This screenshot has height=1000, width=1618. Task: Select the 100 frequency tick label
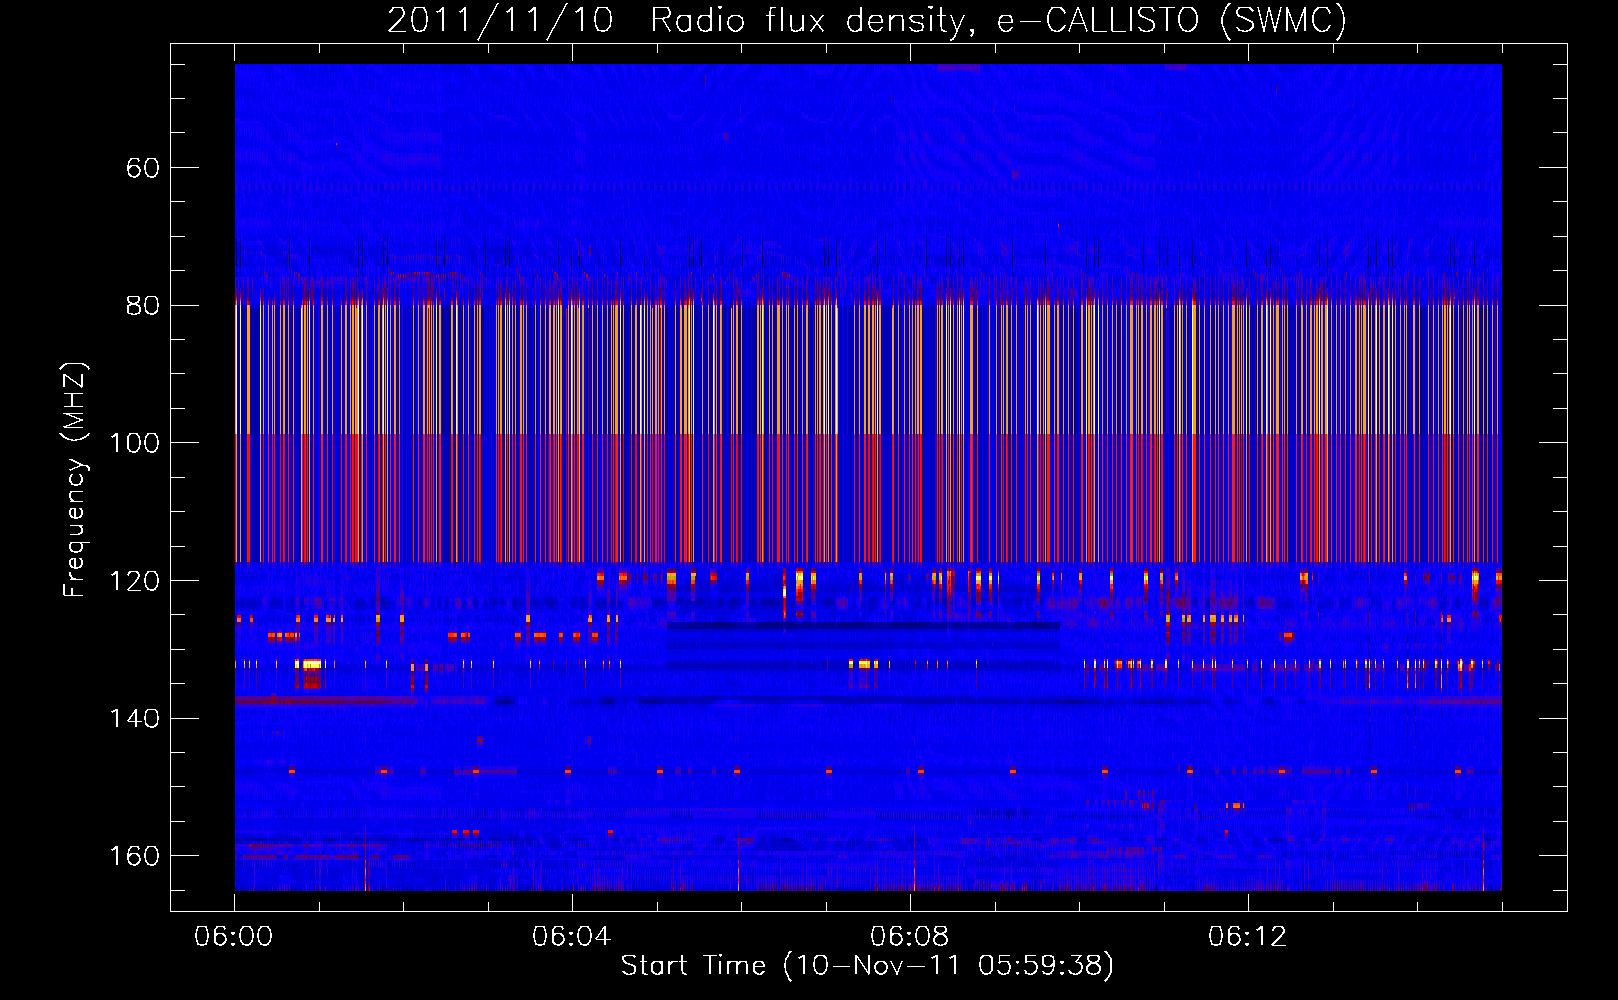pyautogui.click(x=134, y=443)
